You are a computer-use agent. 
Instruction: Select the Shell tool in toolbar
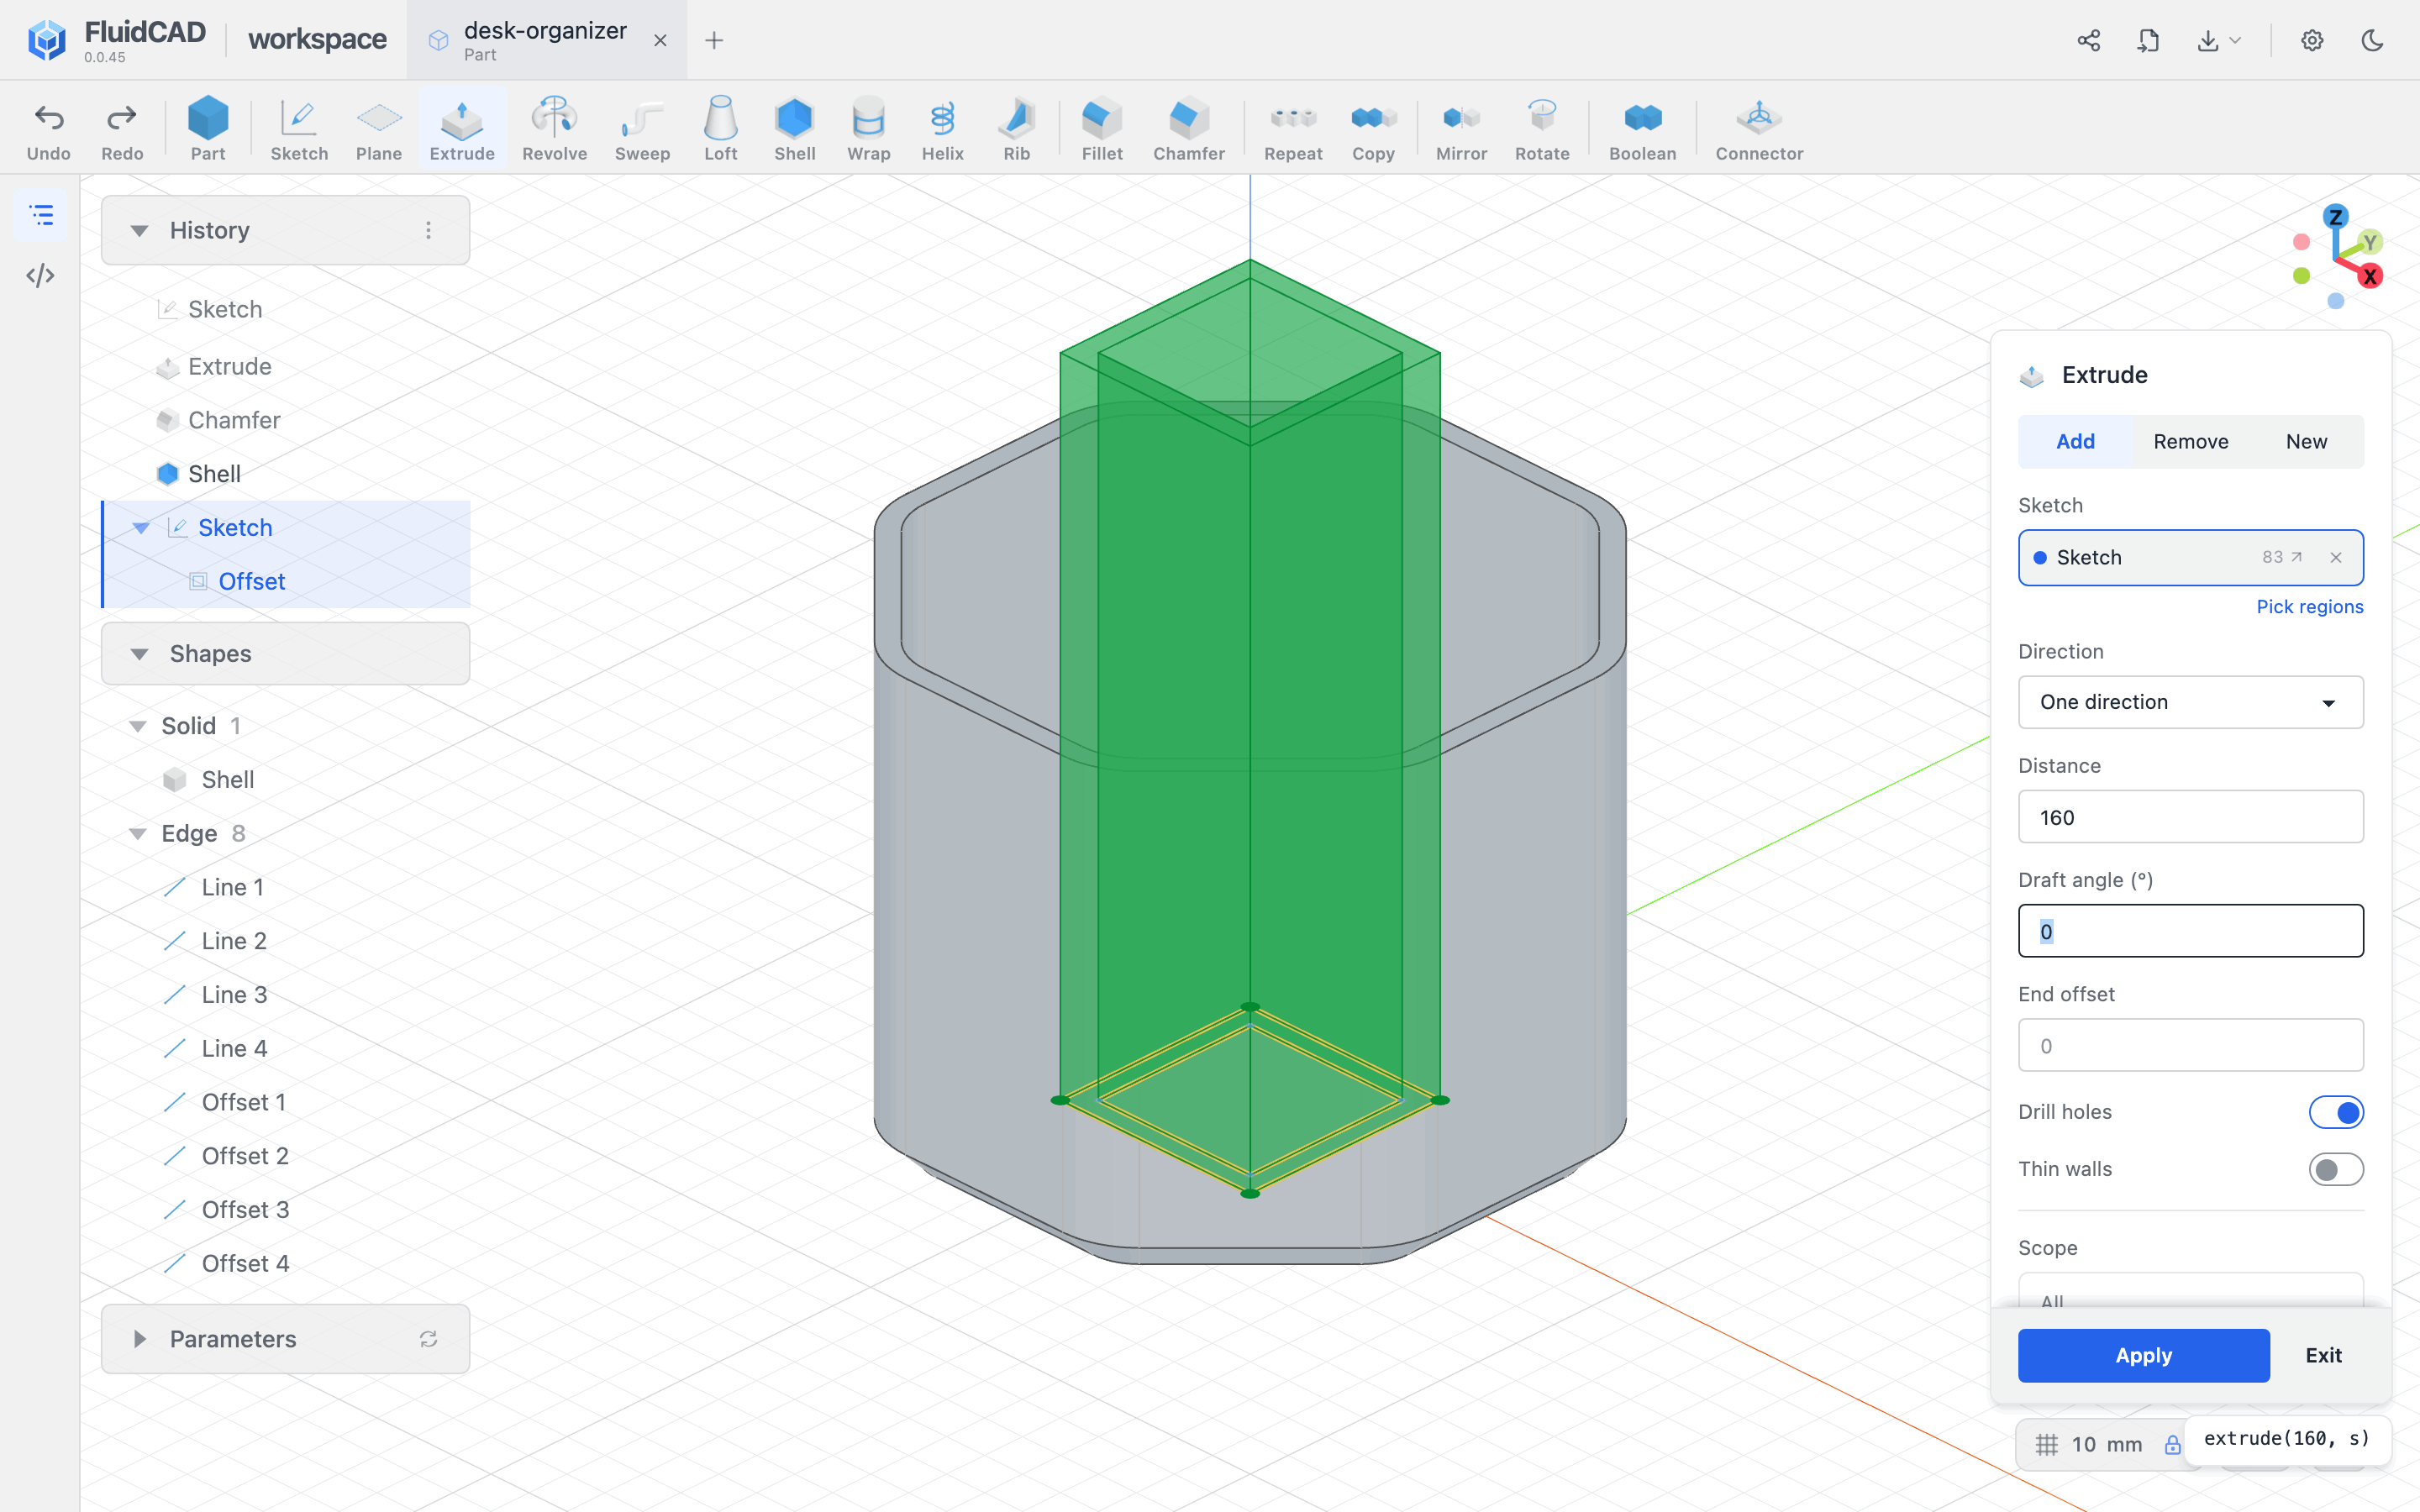click(x=794, y=129)
